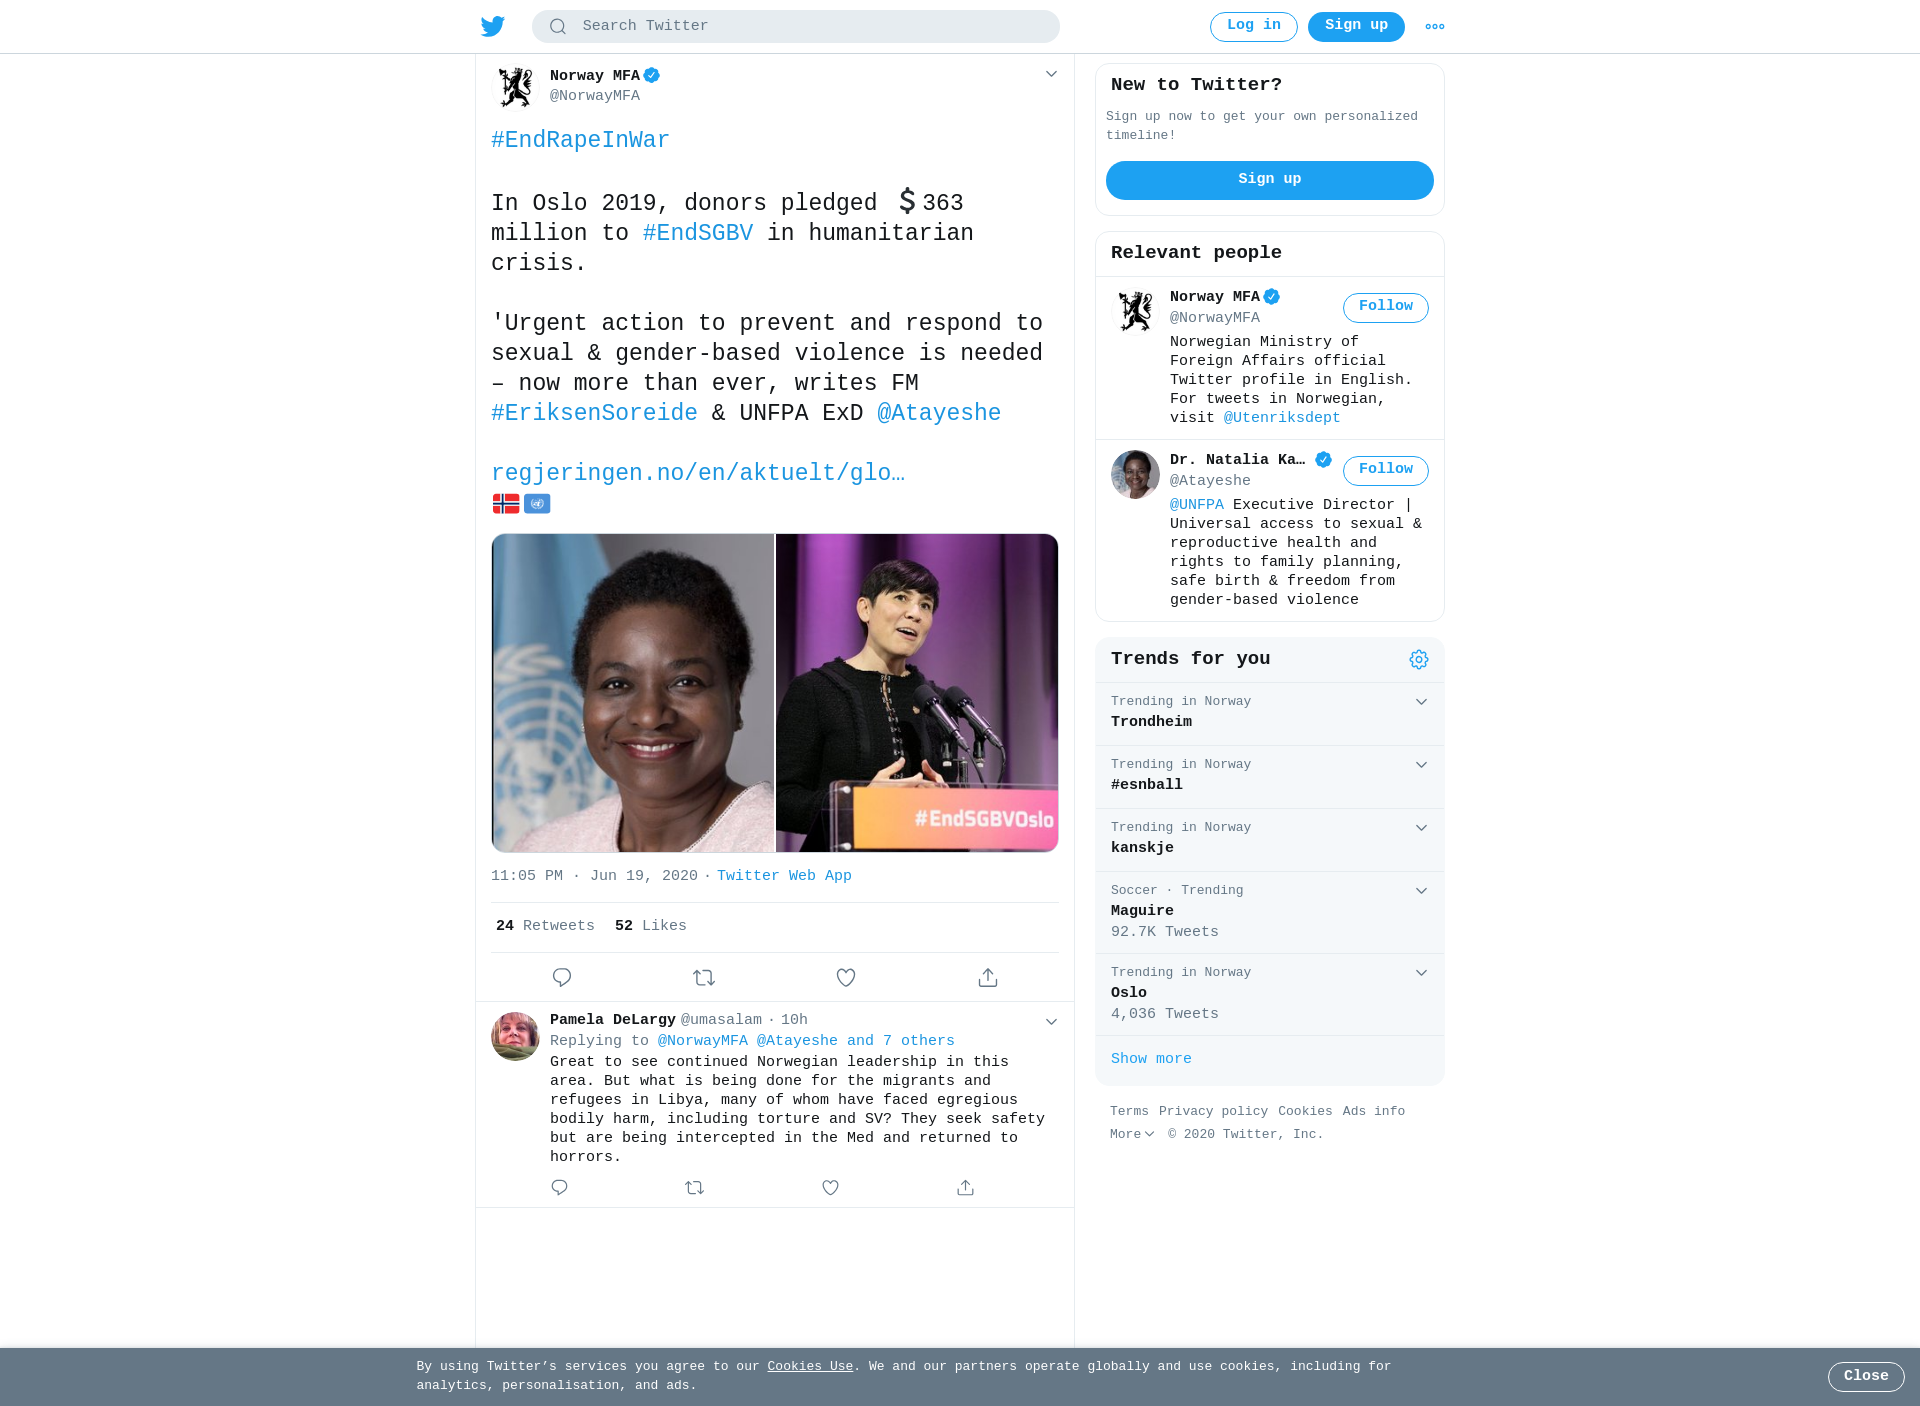This screenshot has width=1920, height=1406.
Task: Share Pamela DeLargy's reply
Action: [x=965, y=1187]
